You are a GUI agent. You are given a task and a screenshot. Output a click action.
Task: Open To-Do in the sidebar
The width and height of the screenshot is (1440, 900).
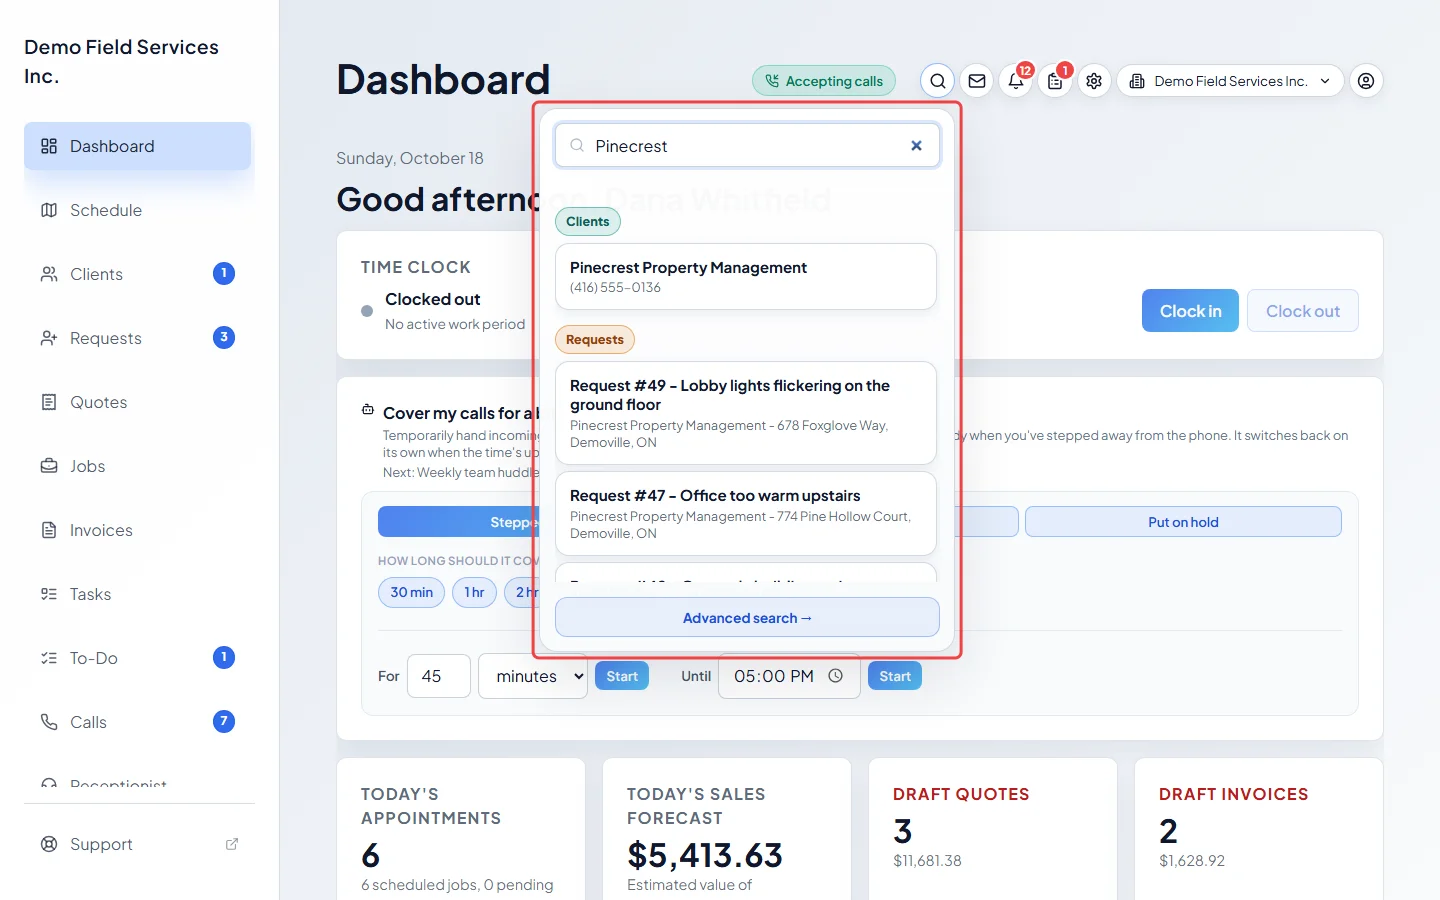(x=137, y=658)
